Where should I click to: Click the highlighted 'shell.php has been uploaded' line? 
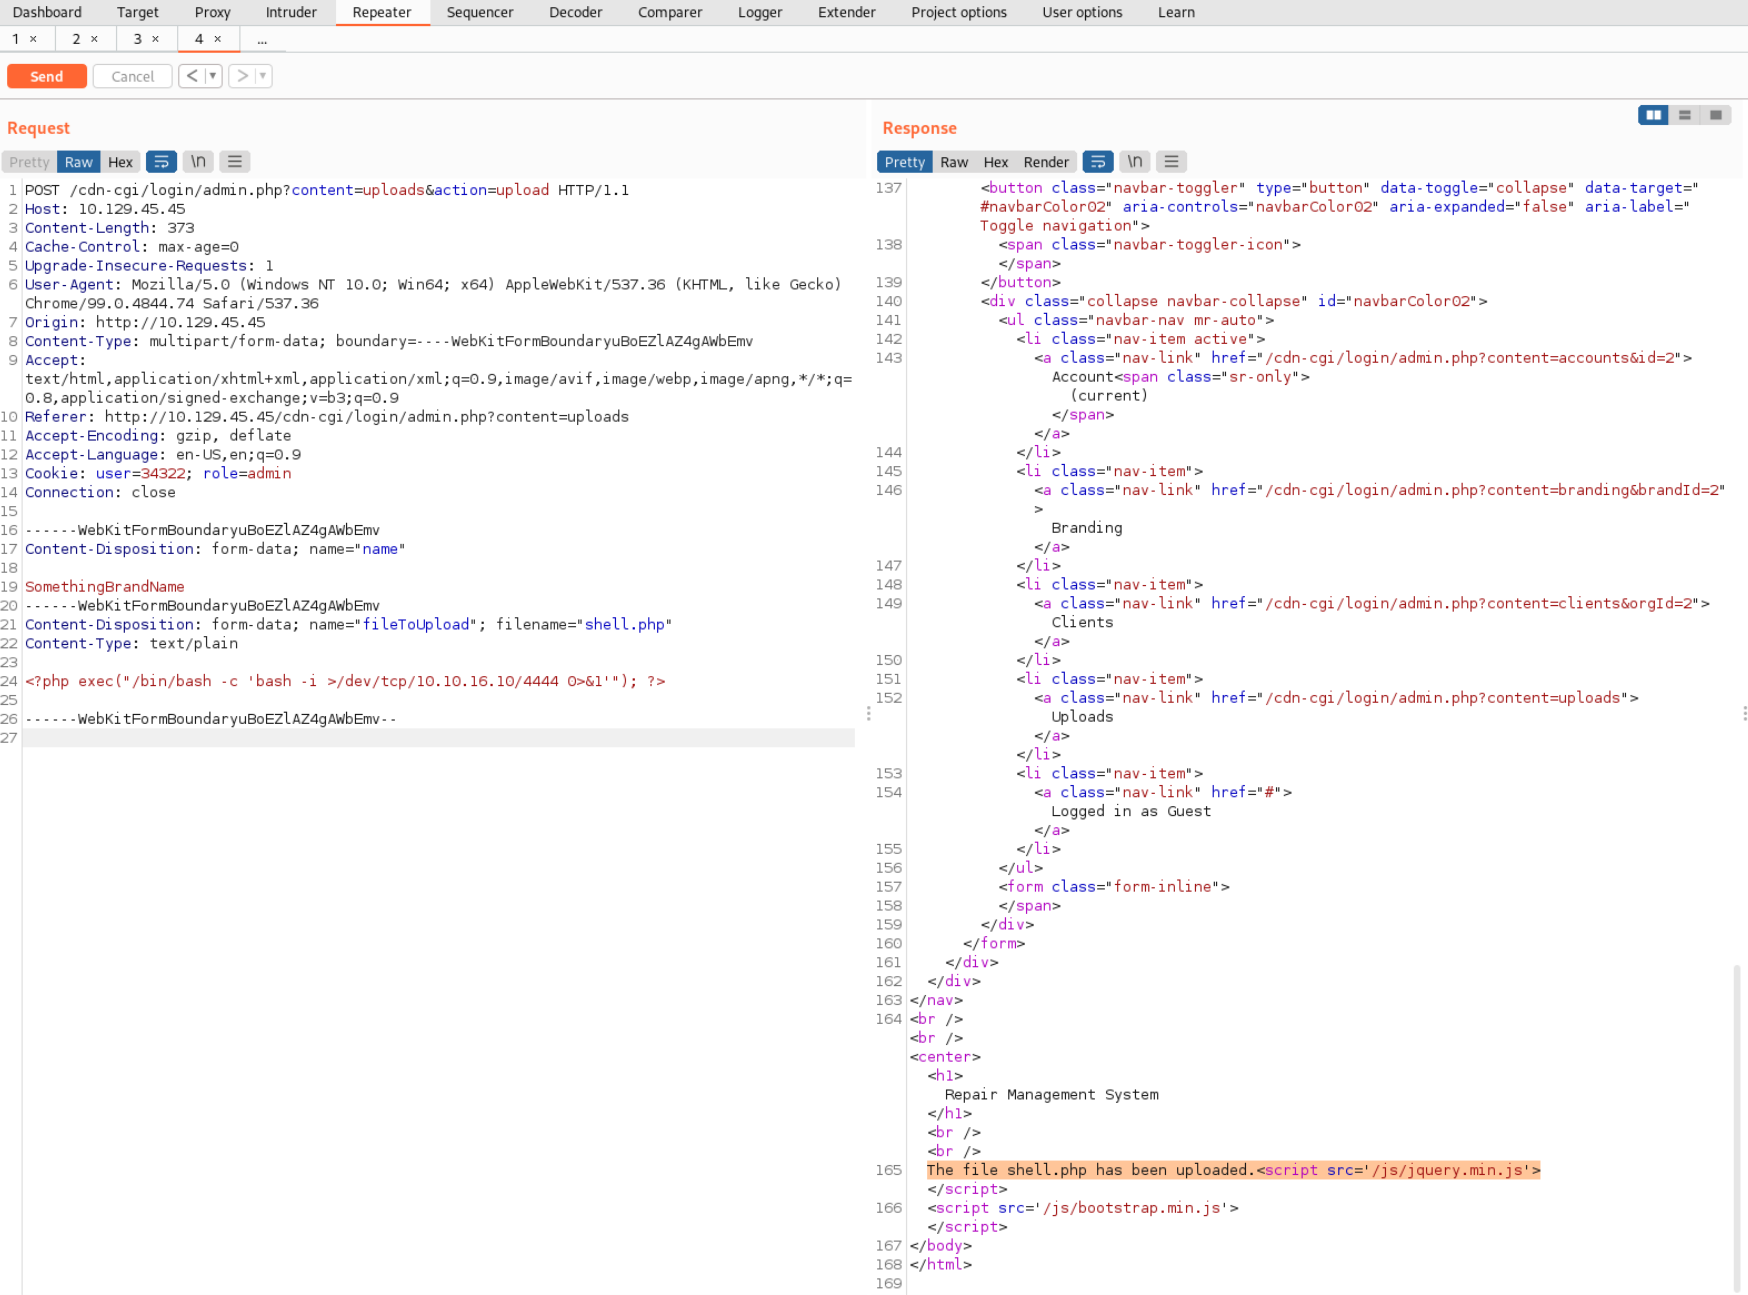tap(1233, 1170)
